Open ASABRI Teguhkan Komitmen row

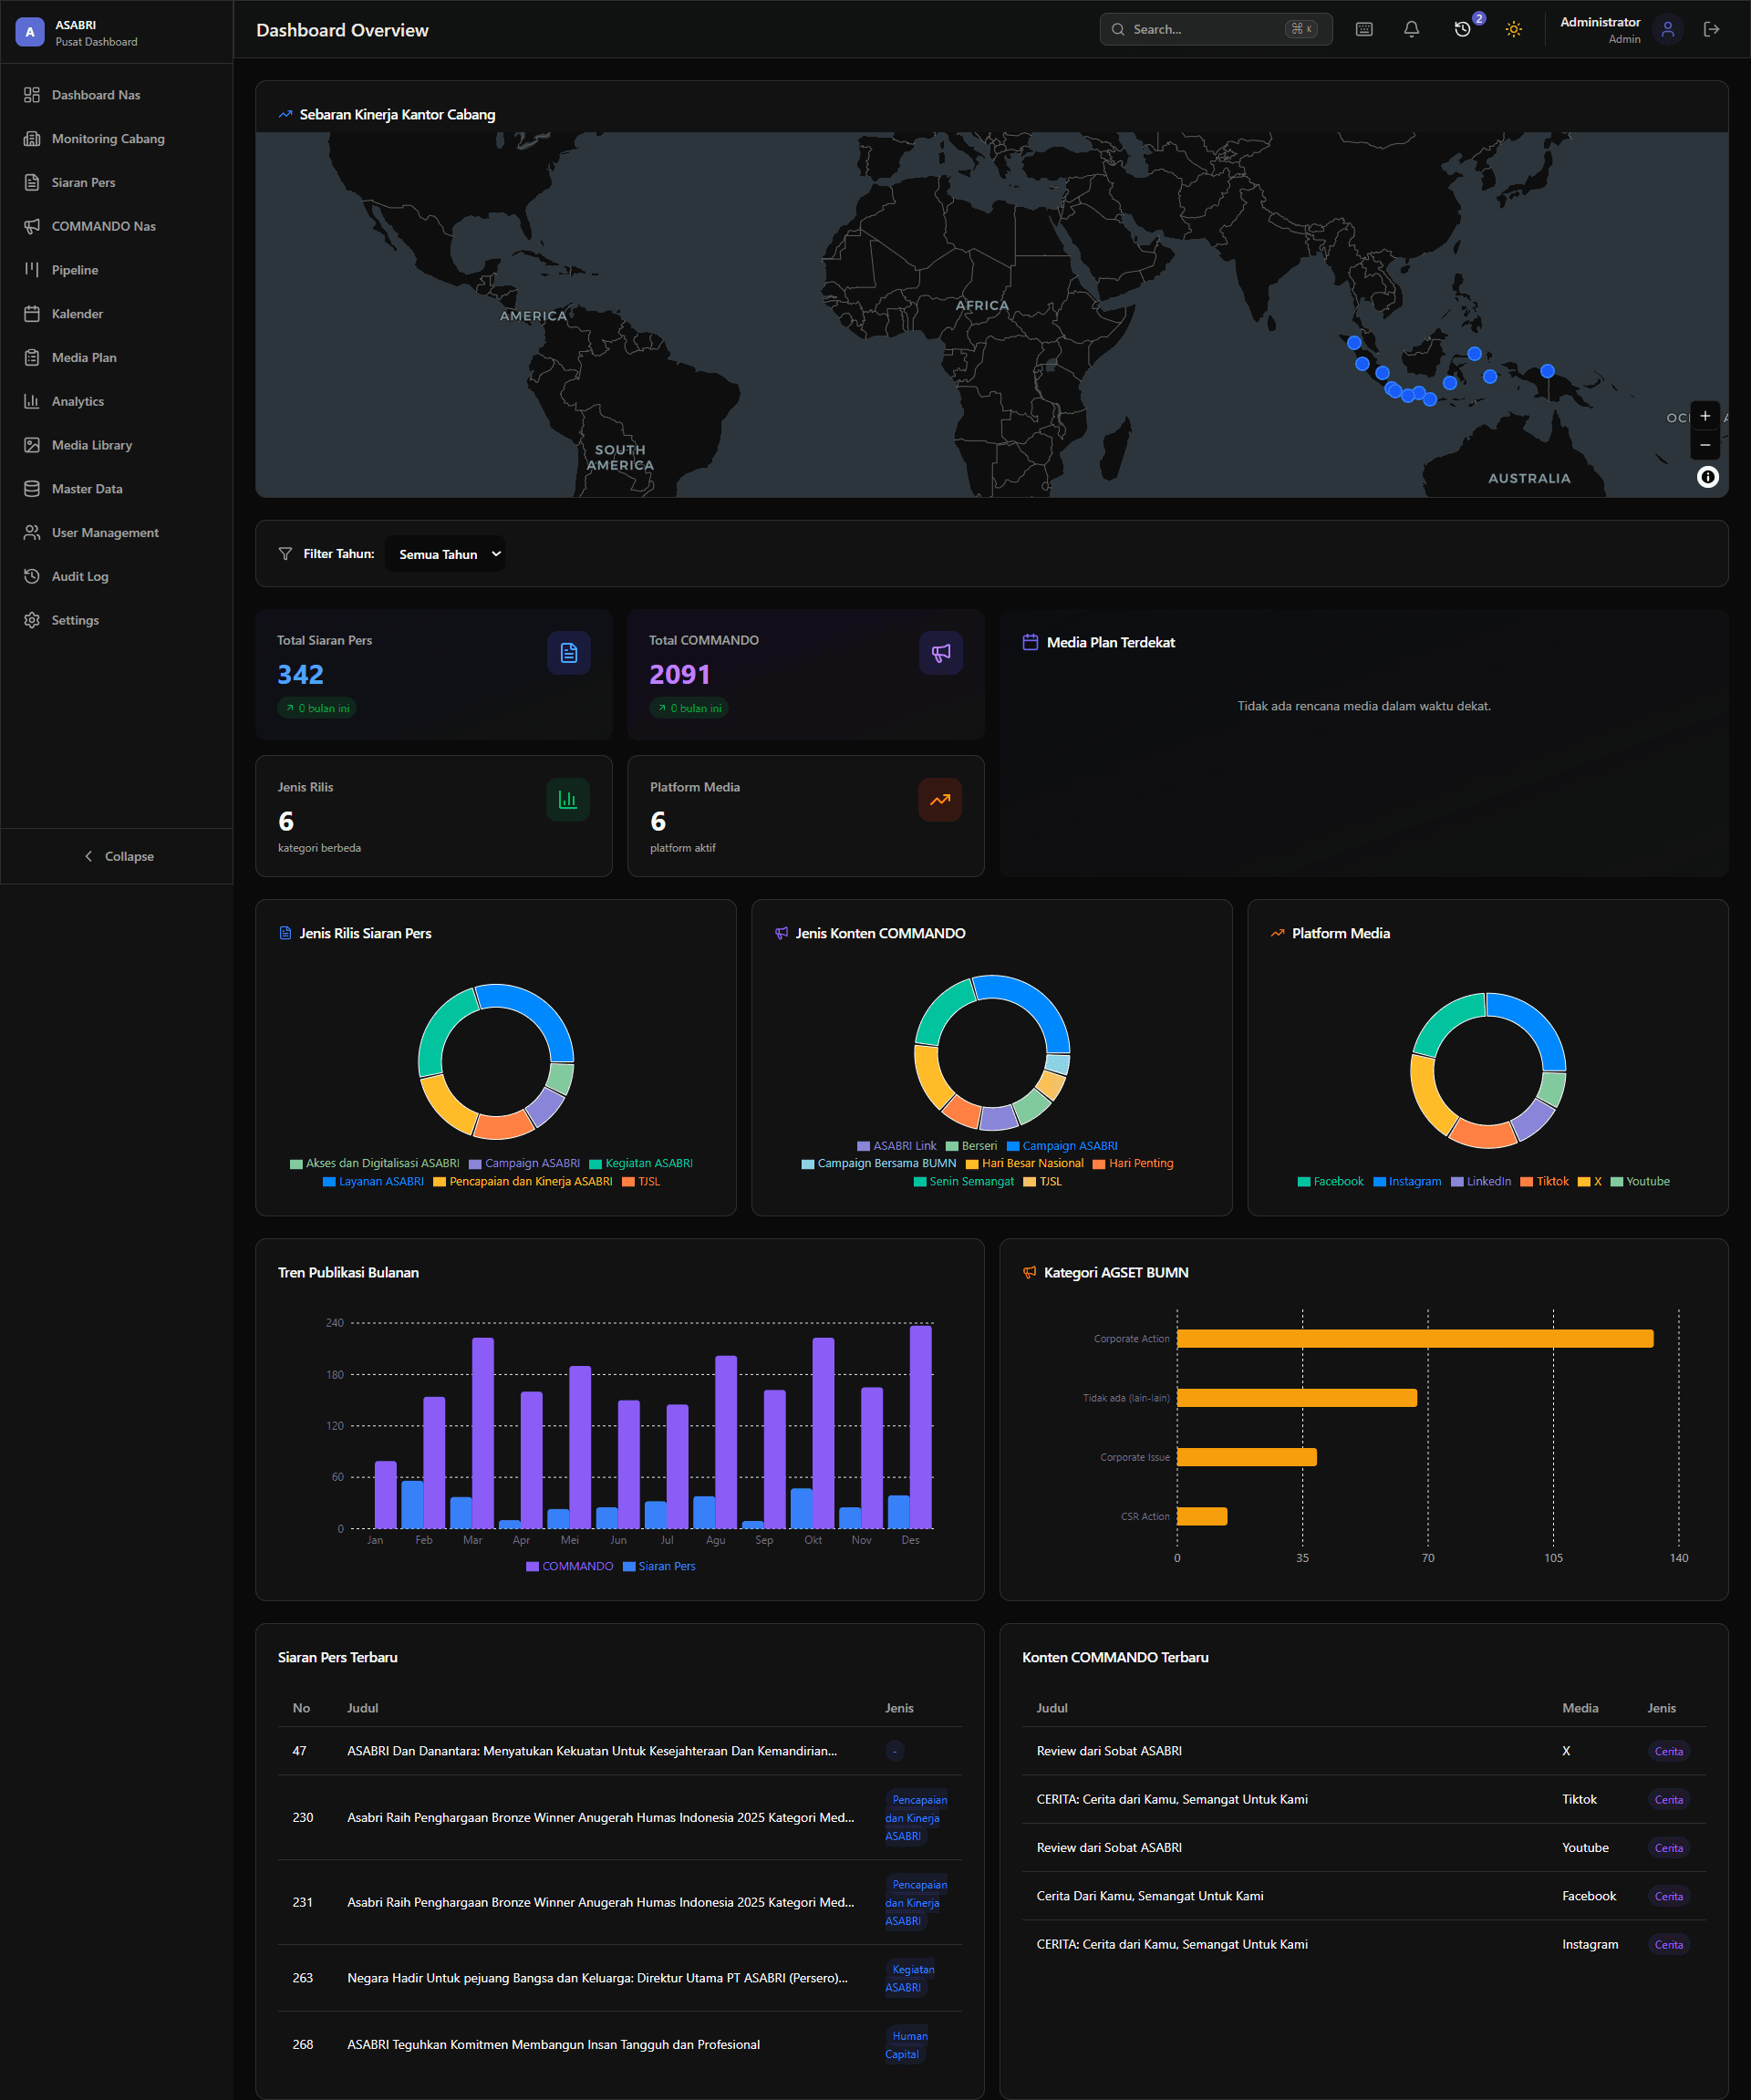[620, 2045]
